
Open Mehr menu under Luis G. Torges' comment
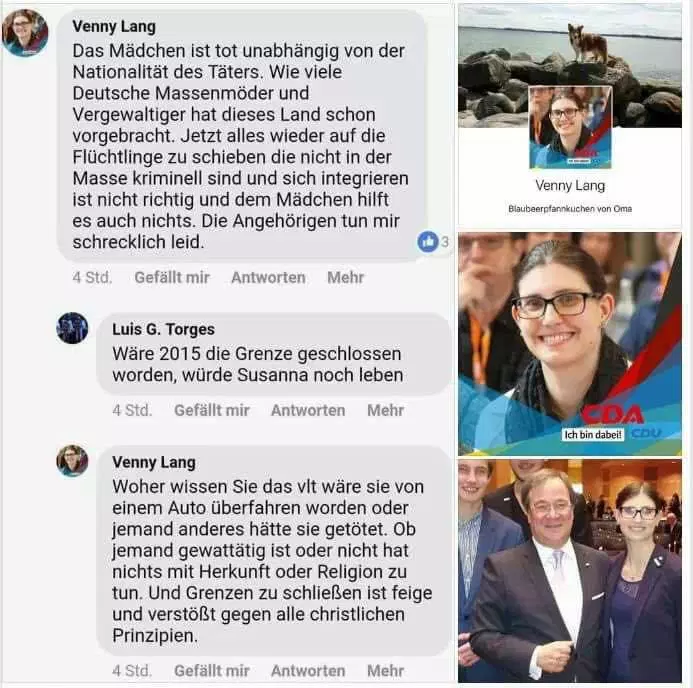[385, 410]
